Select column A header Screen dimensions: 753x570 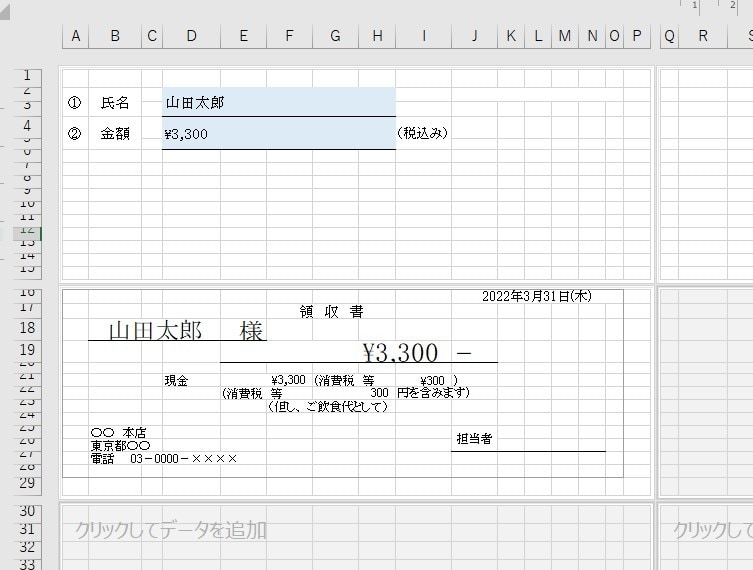click(75, 36)
